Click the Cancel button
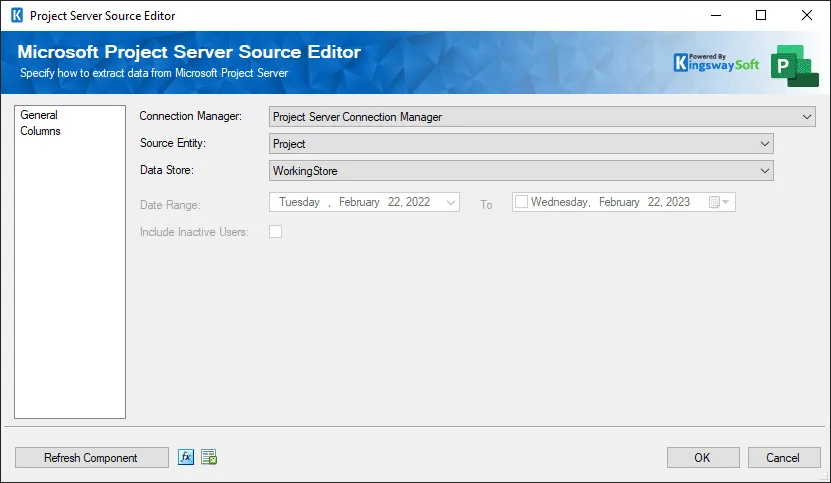 [x=783, y=458]
